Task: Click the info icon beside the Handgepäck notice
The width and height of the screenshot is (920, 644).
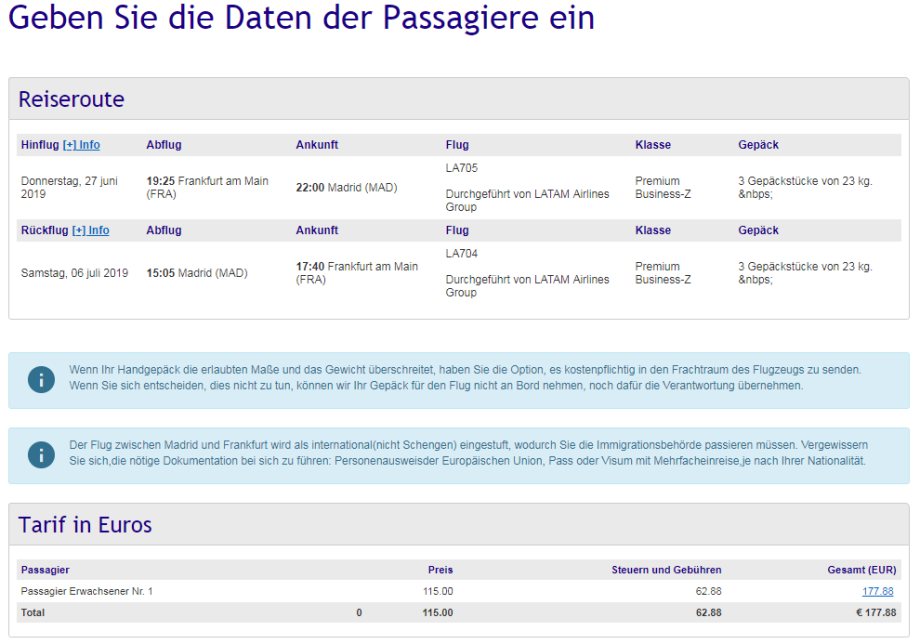Action: (41, 380)
